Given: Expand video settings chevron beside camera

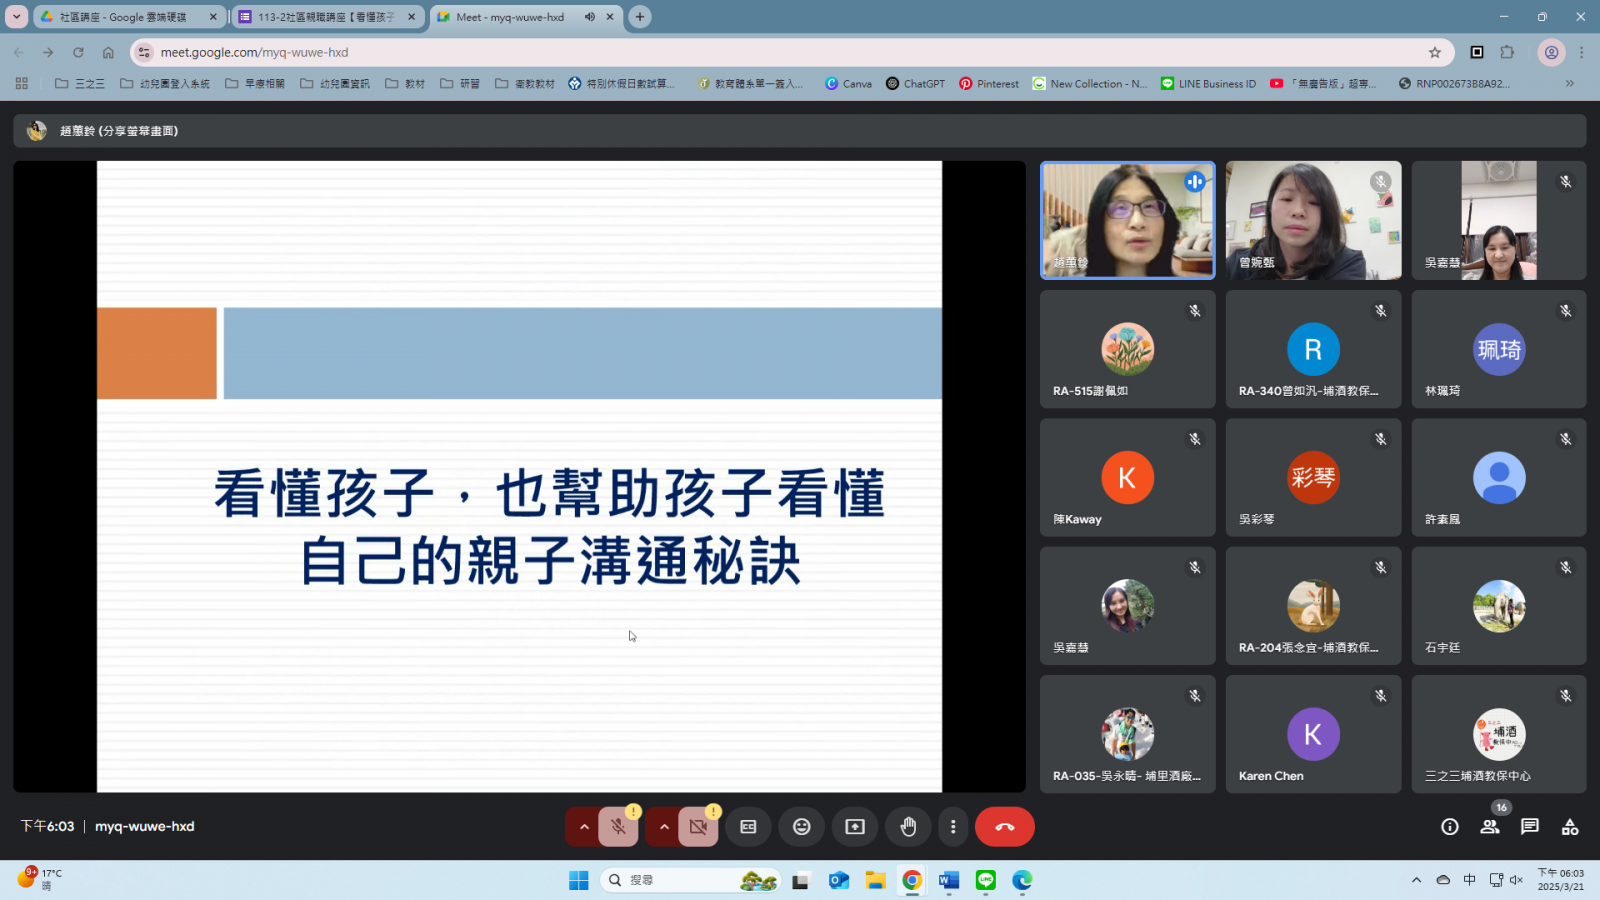Looking at the screenshot, I should pyautogui.click(x=664, y=827).
